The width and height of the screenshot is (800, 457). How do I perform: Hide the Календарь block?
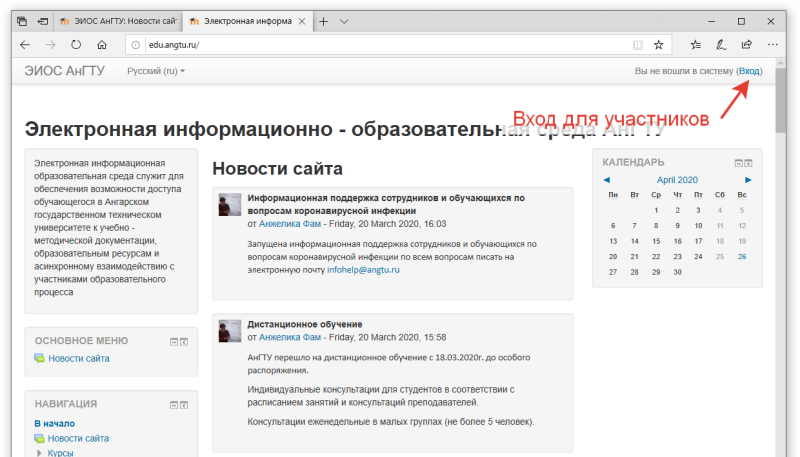[738, 163]
